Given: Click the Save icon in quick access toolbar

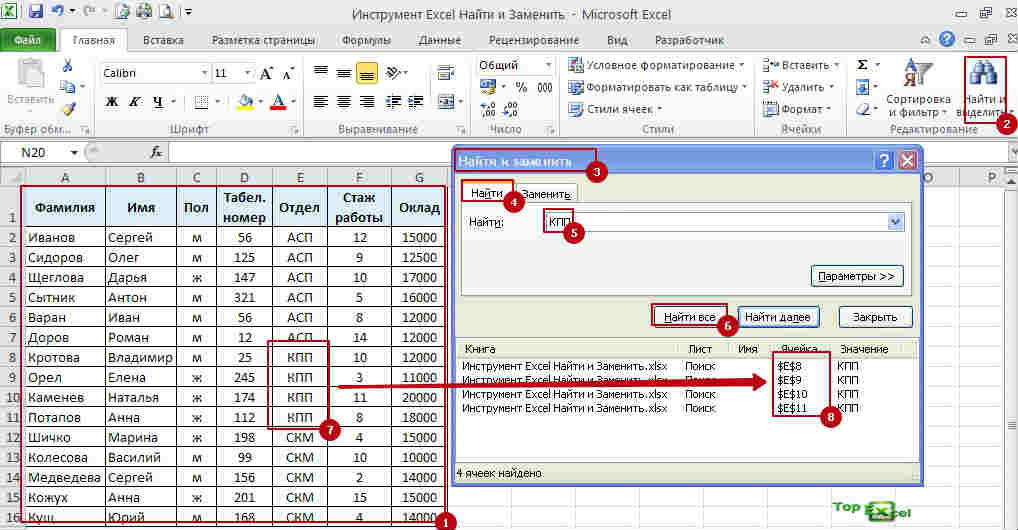Looking at the screenshot, I should [x=36, y=13].
